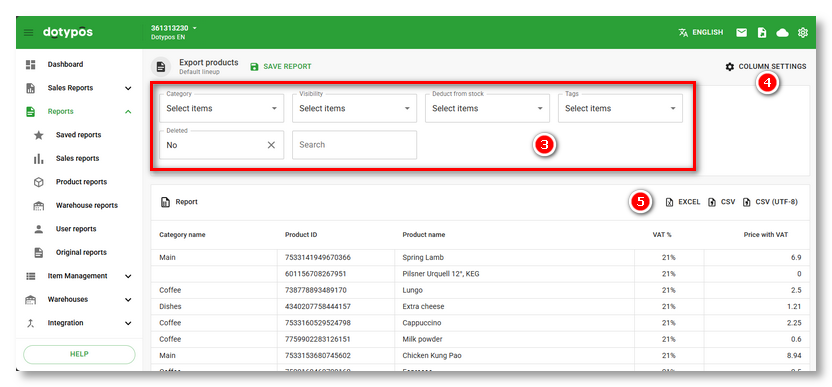832x387 pixels.
Task: Expand the Sales Reports chevron
Action: [x=128, y=88]
